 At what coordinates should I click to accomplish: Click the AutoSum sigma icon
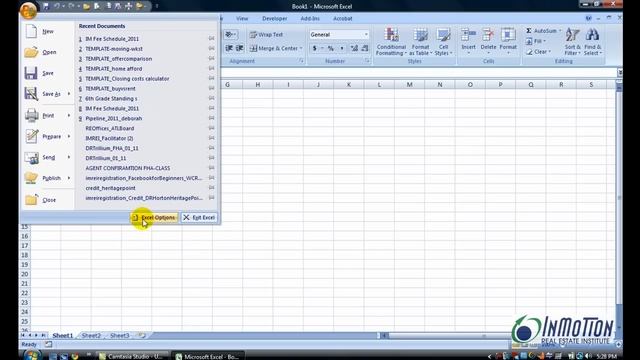[529, 31]
